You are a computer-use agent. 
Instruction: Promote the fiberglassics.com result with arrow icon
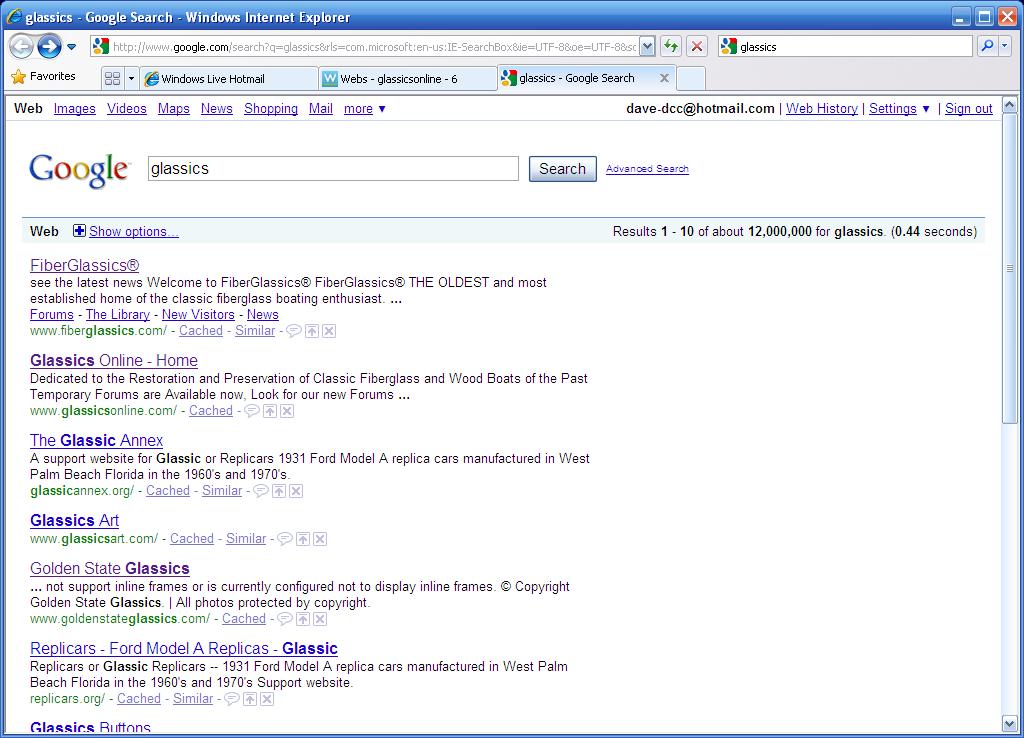(x=312, y=331)
